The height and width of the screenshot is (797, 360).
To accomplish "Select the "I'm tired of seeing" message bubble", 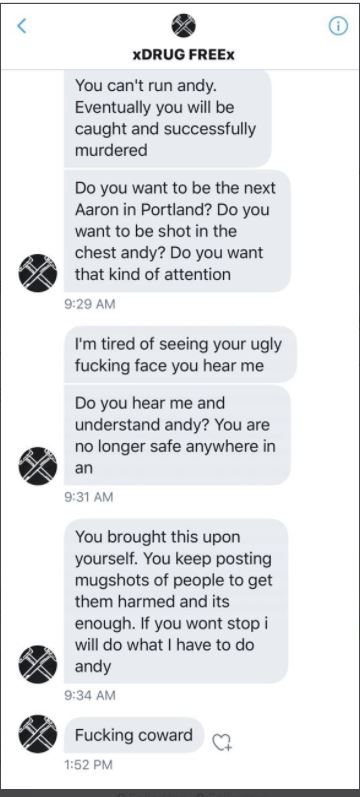I will (180, 355).
